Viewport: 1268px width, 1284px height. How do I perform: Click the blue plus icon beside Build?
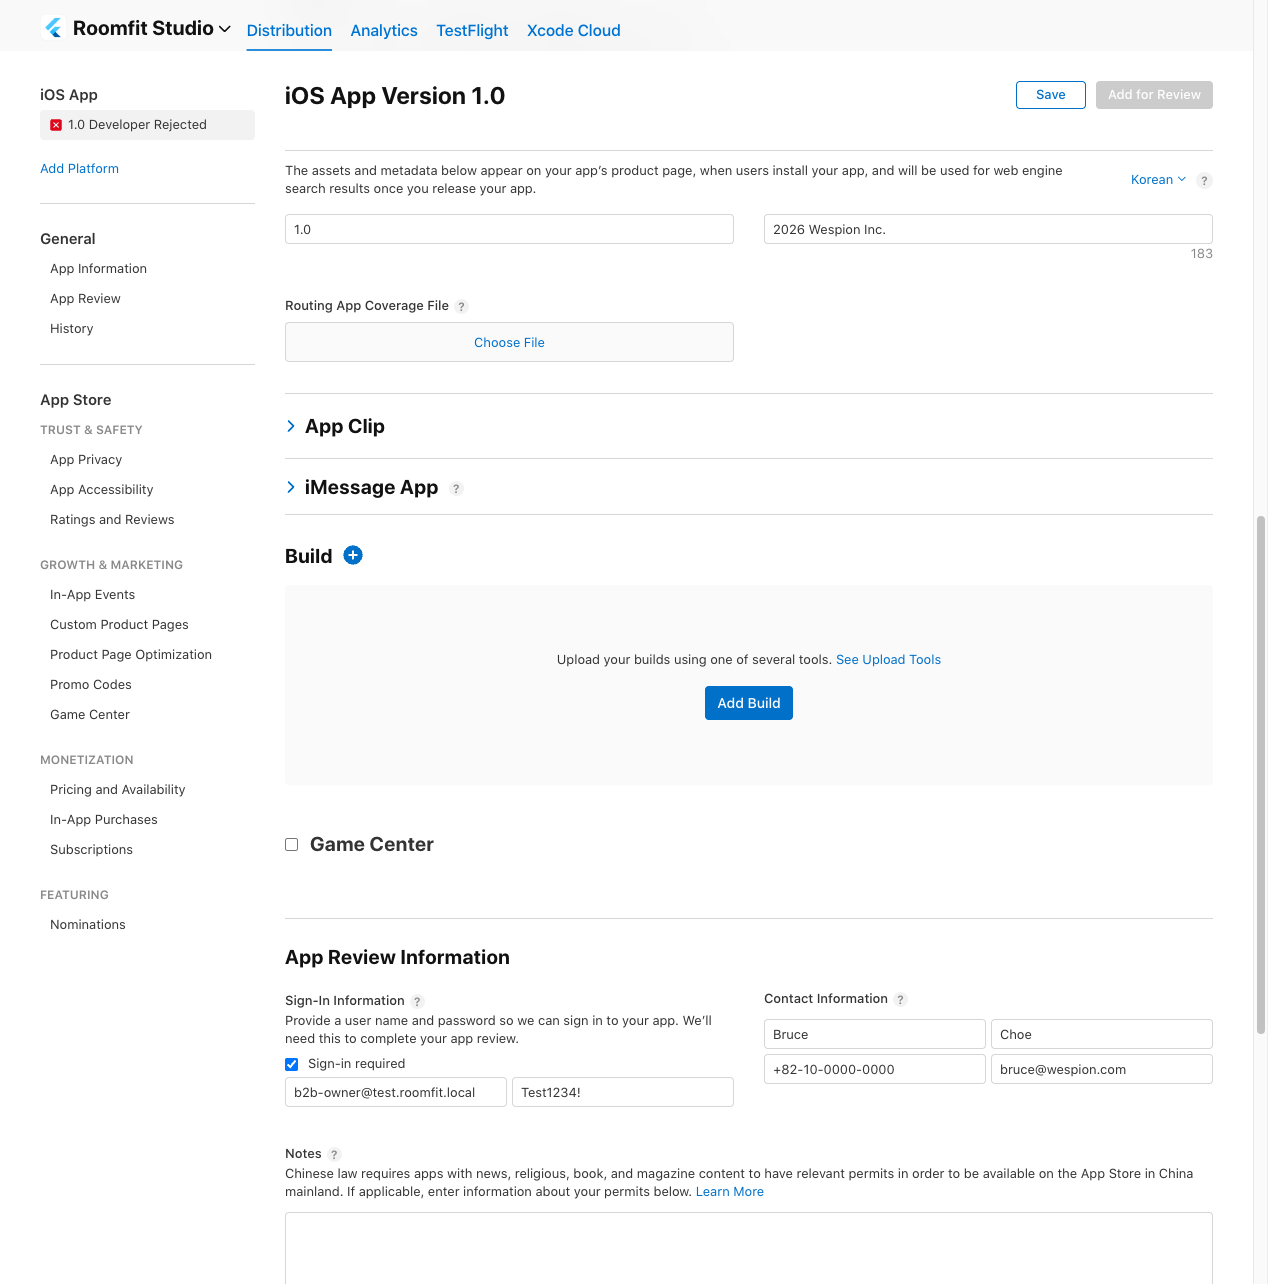click(x=353, y=555)
